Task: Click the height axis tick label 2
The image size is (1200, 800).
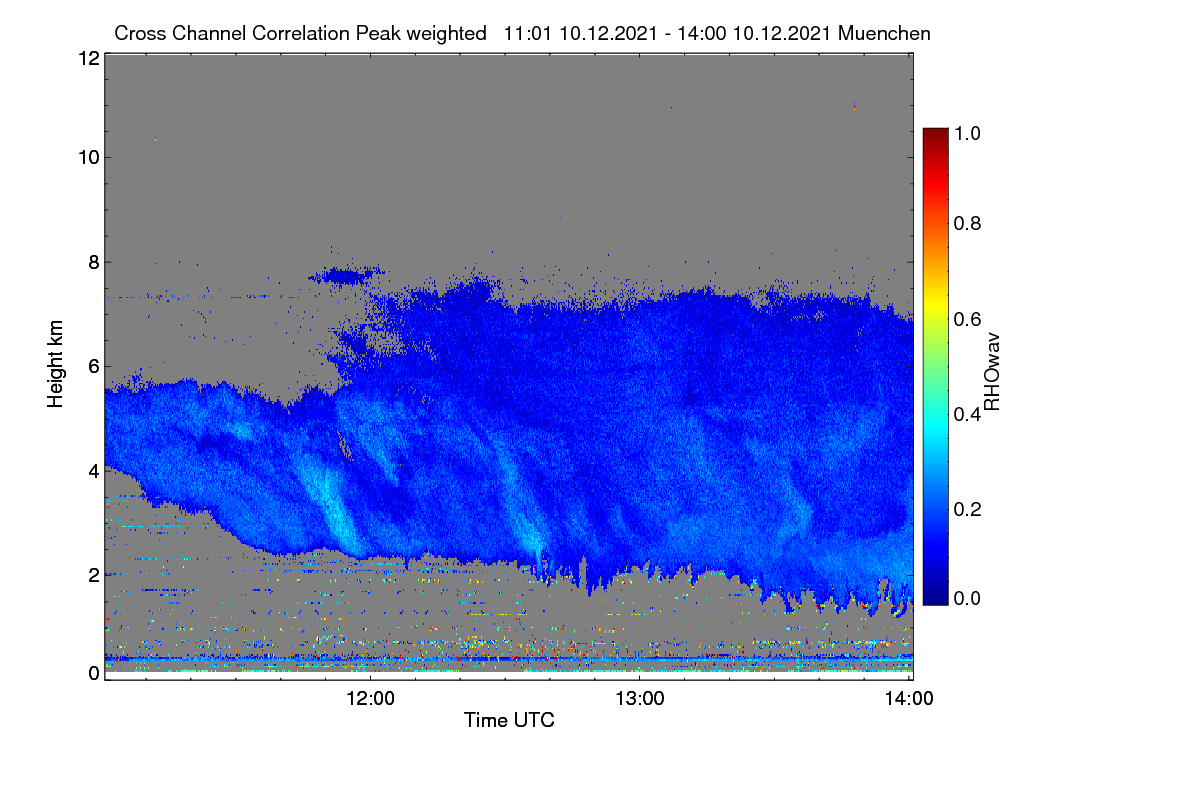Action: pos(92,575)
